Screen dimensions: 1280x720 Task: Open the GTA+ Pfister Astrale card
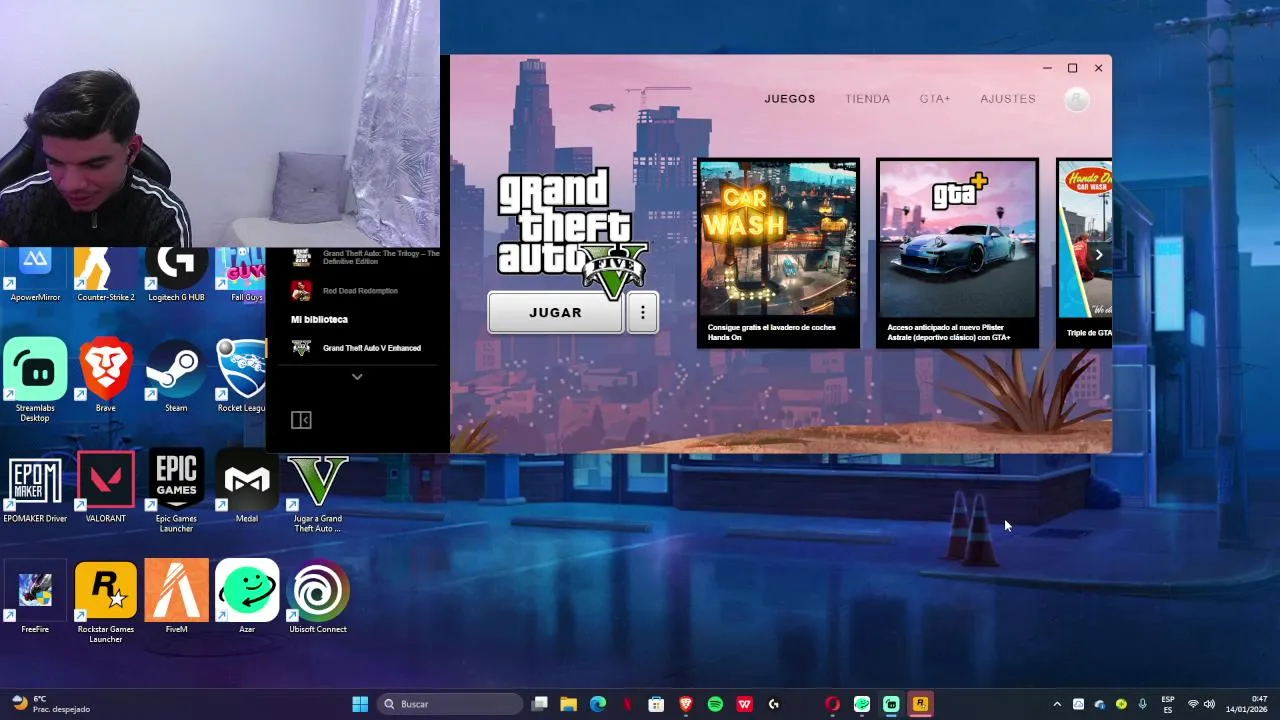[x=957, y=253]
